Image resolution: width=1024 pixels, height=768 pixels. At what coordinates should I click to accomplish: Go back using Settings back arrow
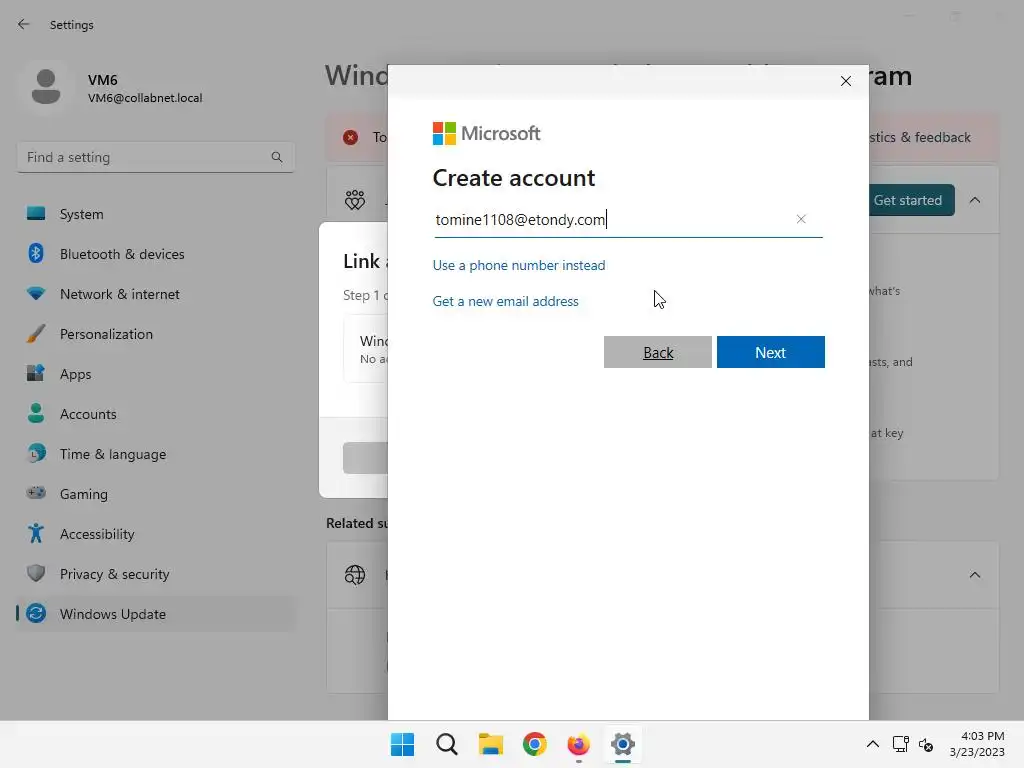24,24
